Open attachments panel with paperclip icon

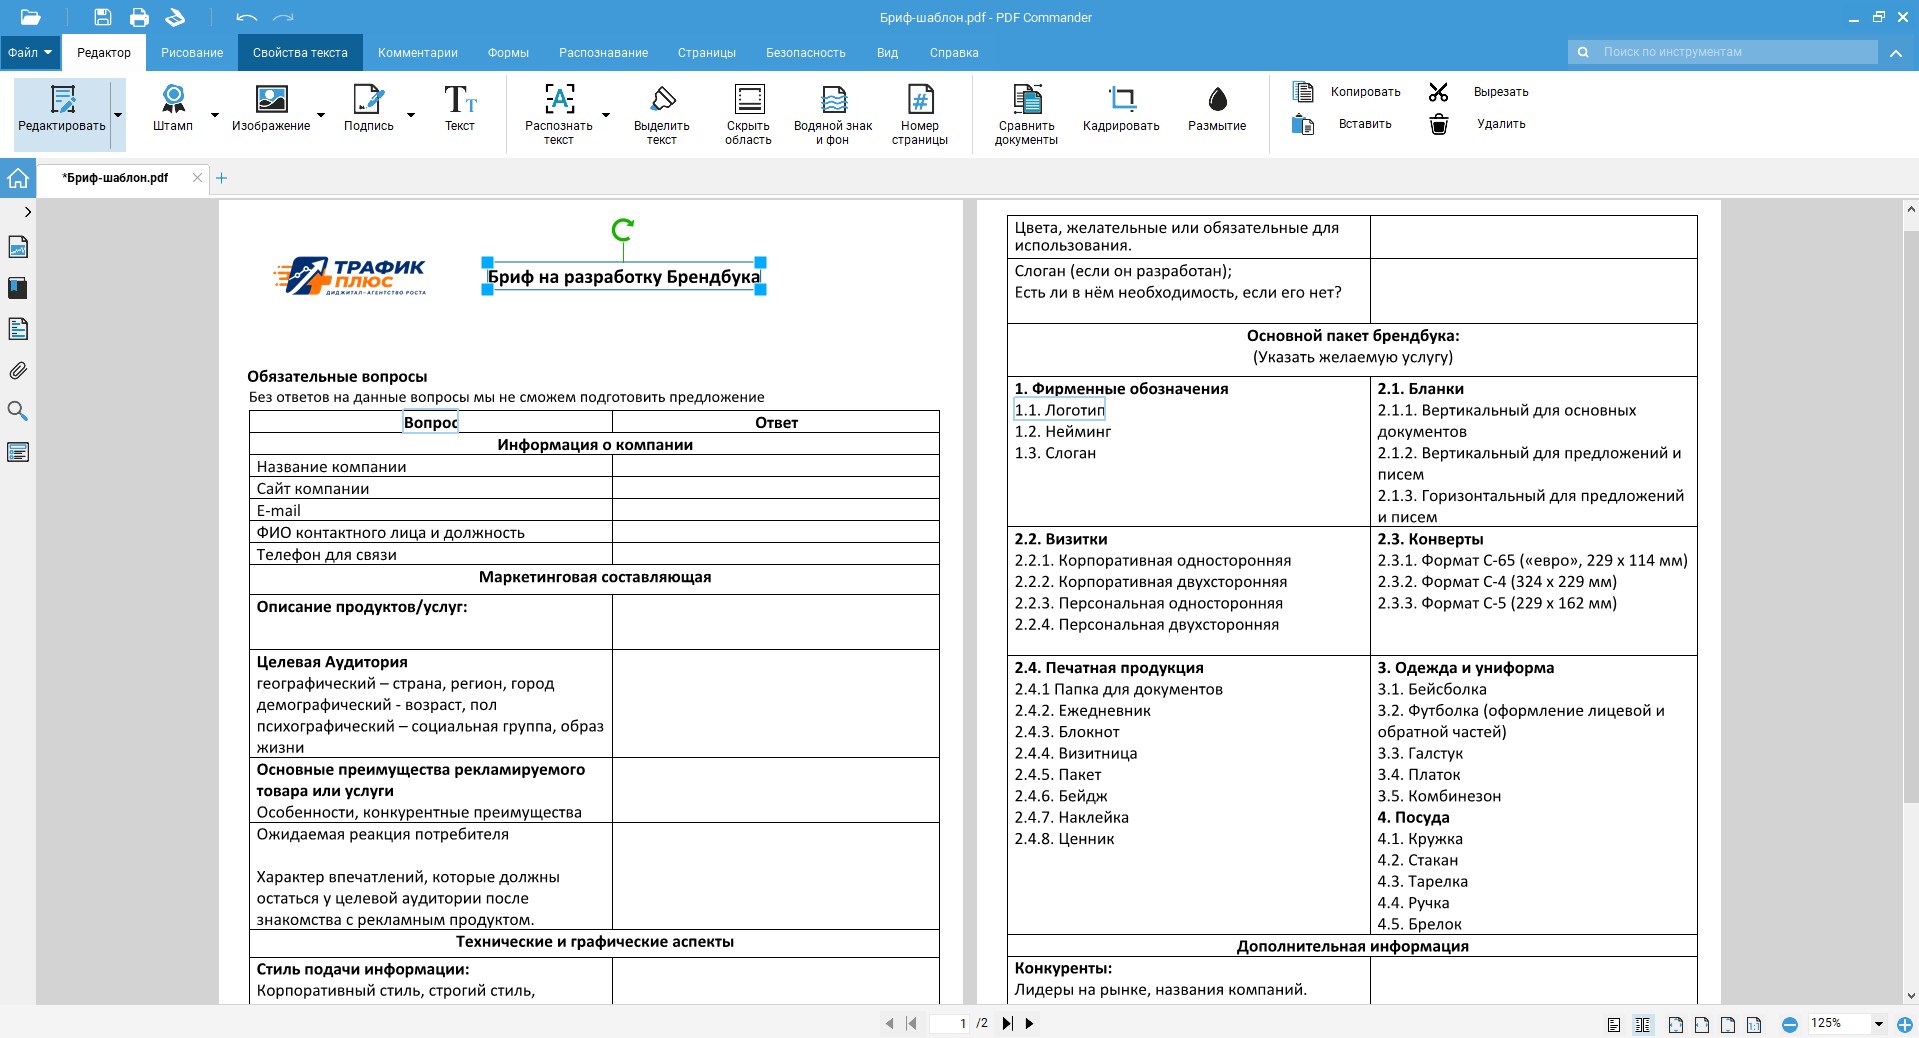(x=18, y=370)
